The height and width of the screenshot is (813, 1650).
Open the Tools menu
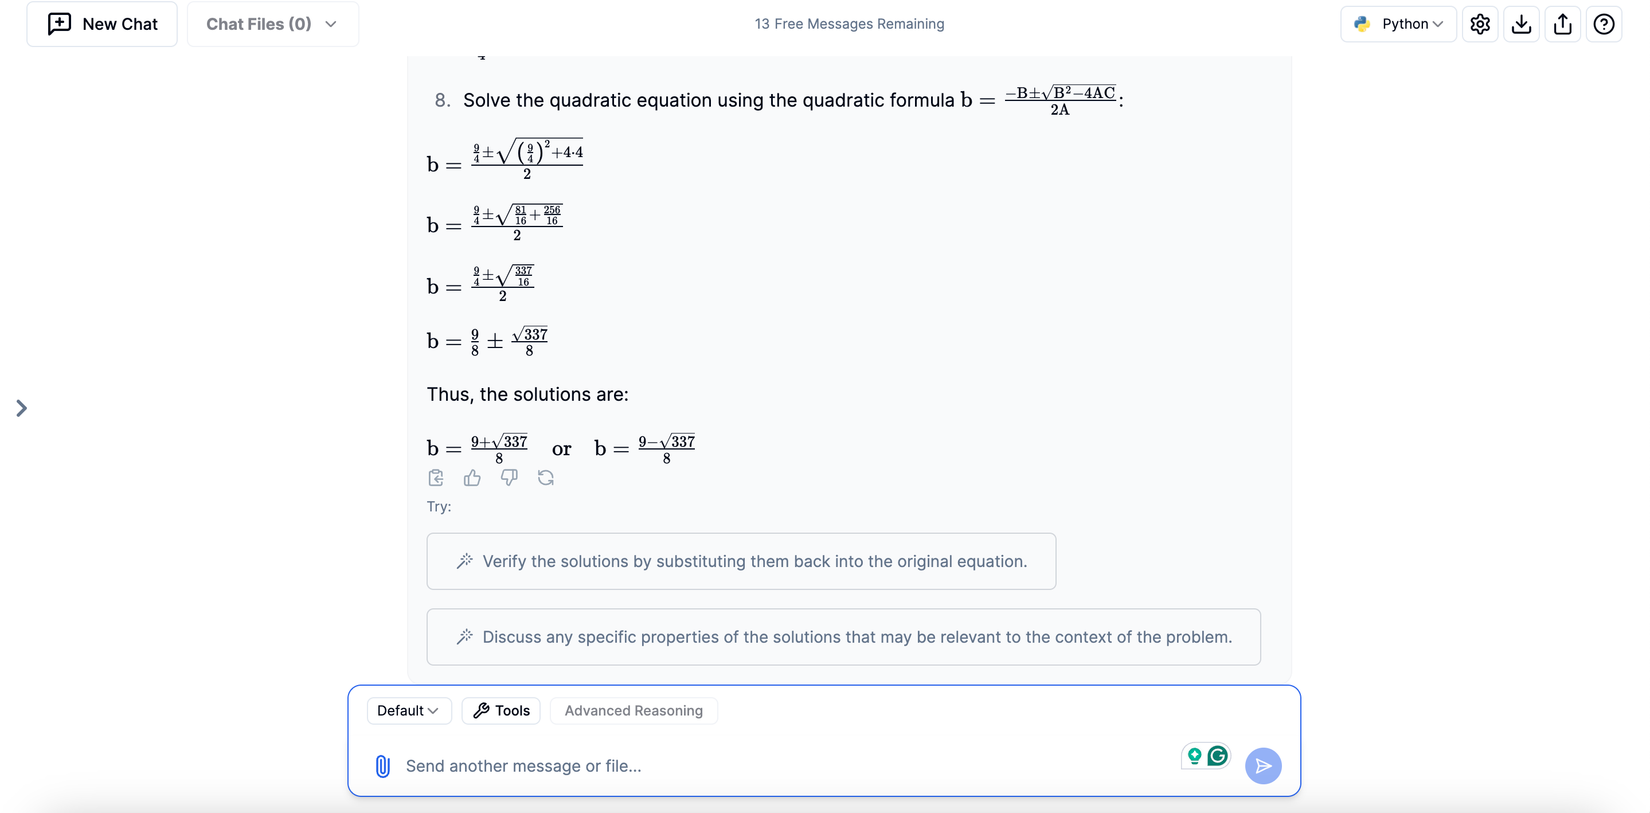point(501,710)
